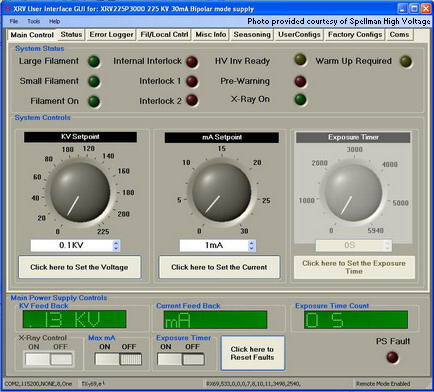The height and width of the screenshot is (392, 434).
Task: Click here to Set the Exposure Time button
Action: click(x=354, y=267)
